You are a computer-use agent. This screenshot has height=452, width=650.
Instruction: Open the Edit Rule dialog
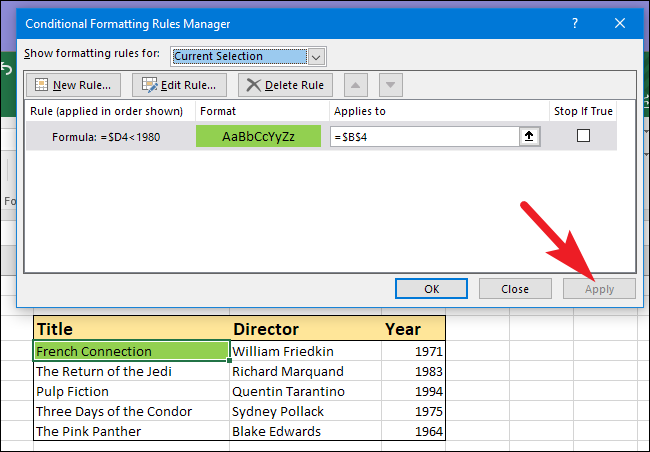(179, 85)
